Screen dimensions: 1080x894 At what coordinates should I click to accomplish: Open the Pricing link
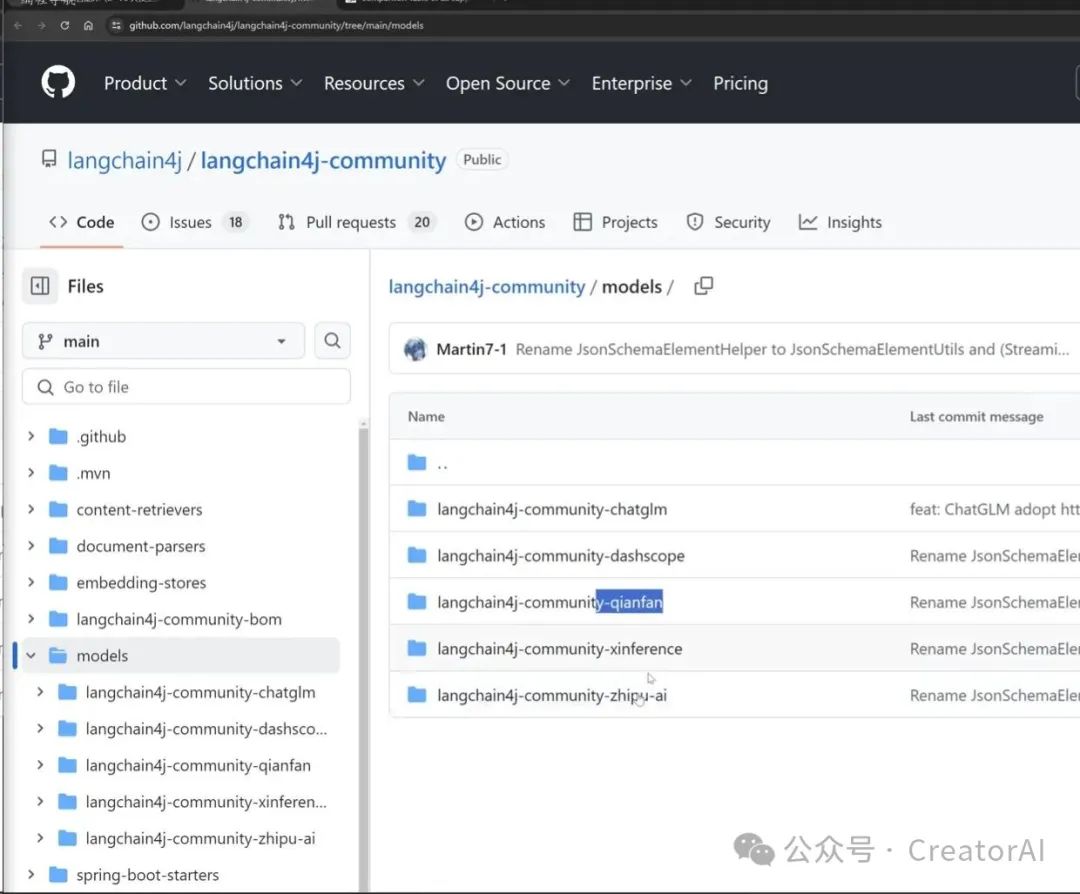coord(740,83)
